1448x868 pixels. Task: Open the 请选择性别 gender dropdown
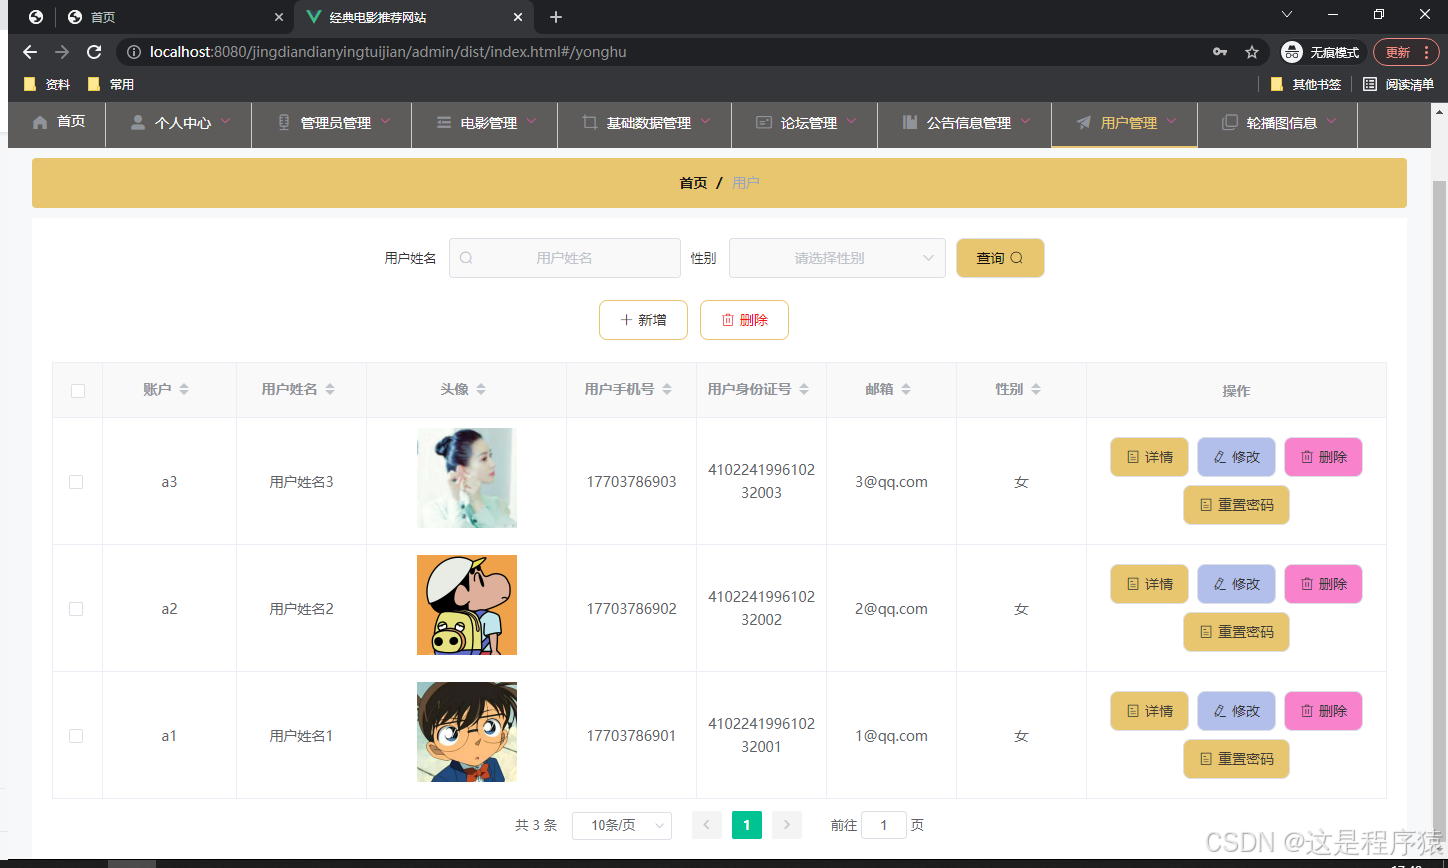tap(837, 258)
